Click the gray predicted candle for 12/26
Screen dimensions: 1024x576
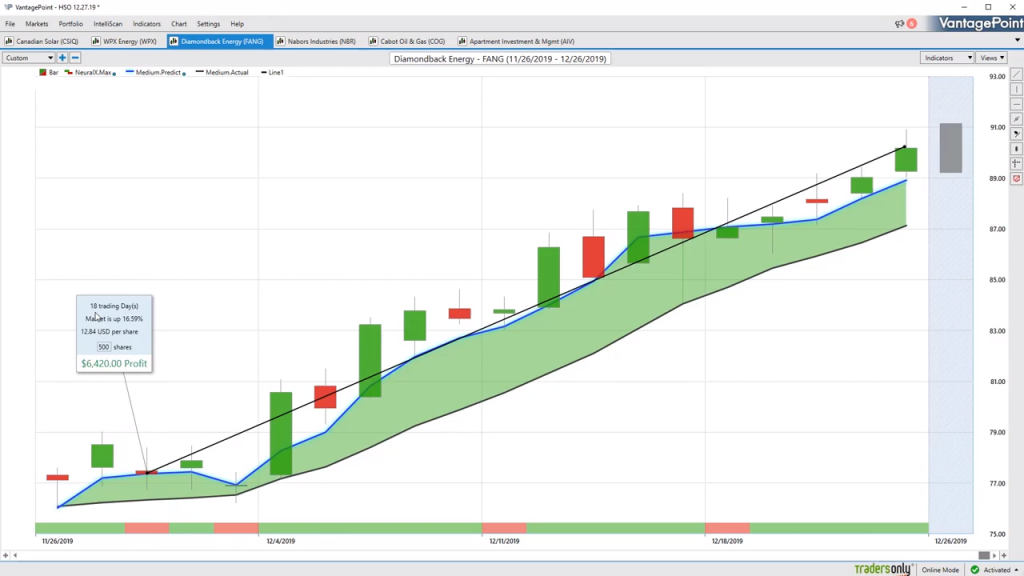950,148
